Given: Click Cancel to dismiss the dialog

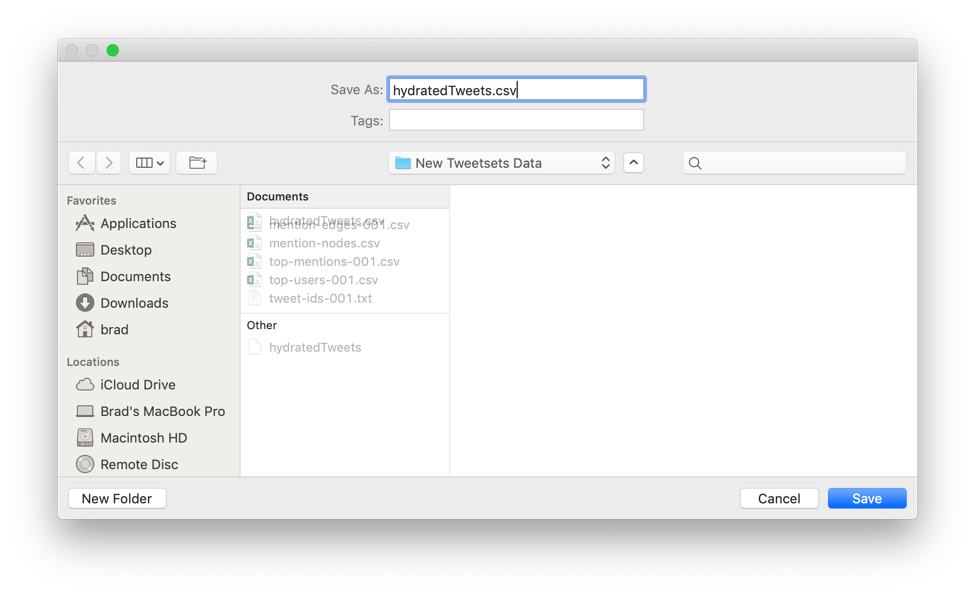Looking at the screenshot, I should [x=779, y=497].
